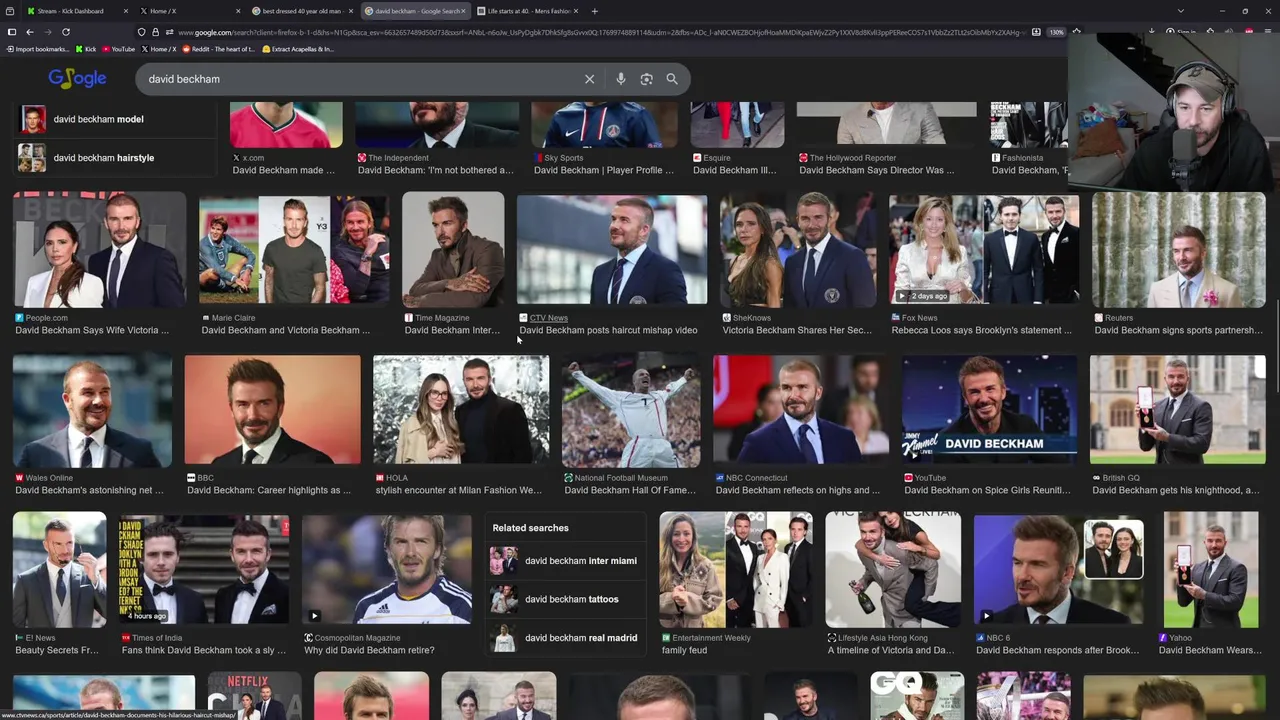
Task: Click the Google search input field
Action: pos(360,79)
